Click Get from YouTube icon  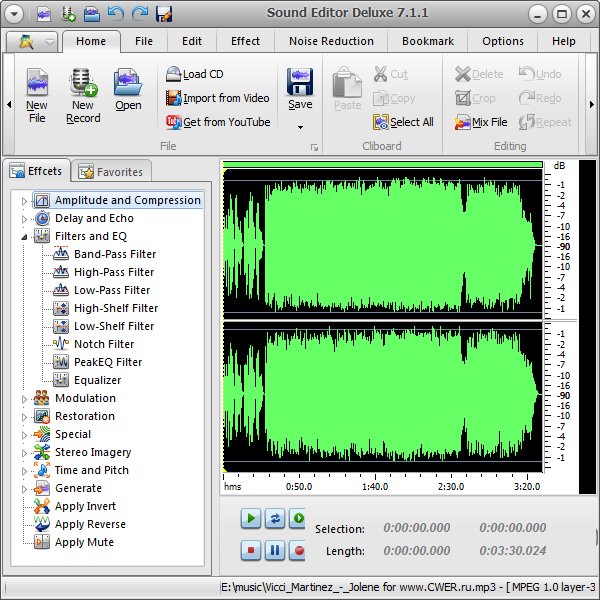tap(173, 122)
